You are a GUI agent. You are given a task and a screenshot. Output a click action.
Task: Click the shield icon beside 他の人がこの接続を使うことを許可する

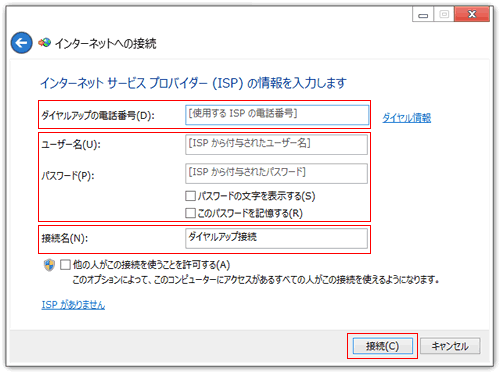49,265
